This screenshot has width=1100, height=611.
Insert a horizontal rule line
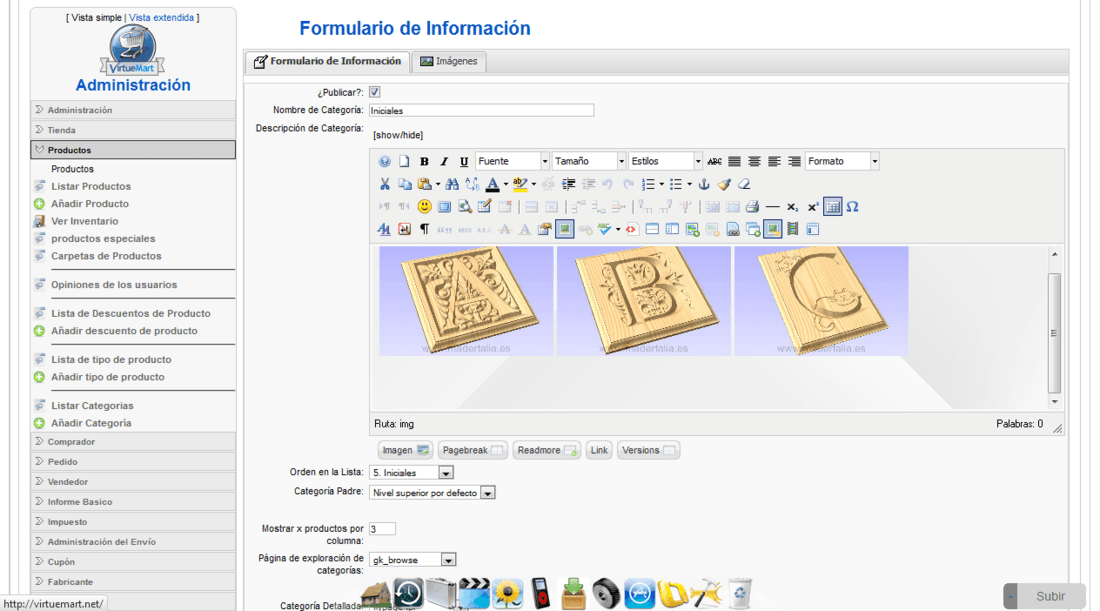pyautogui.click(x=772, y=206)
